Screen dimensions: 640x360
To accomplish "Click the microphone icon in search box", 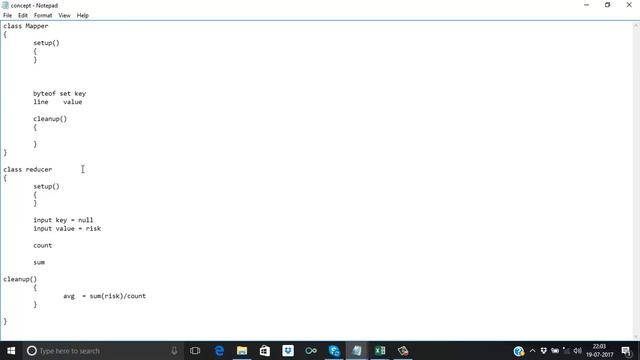I will (x=174, y=351).
